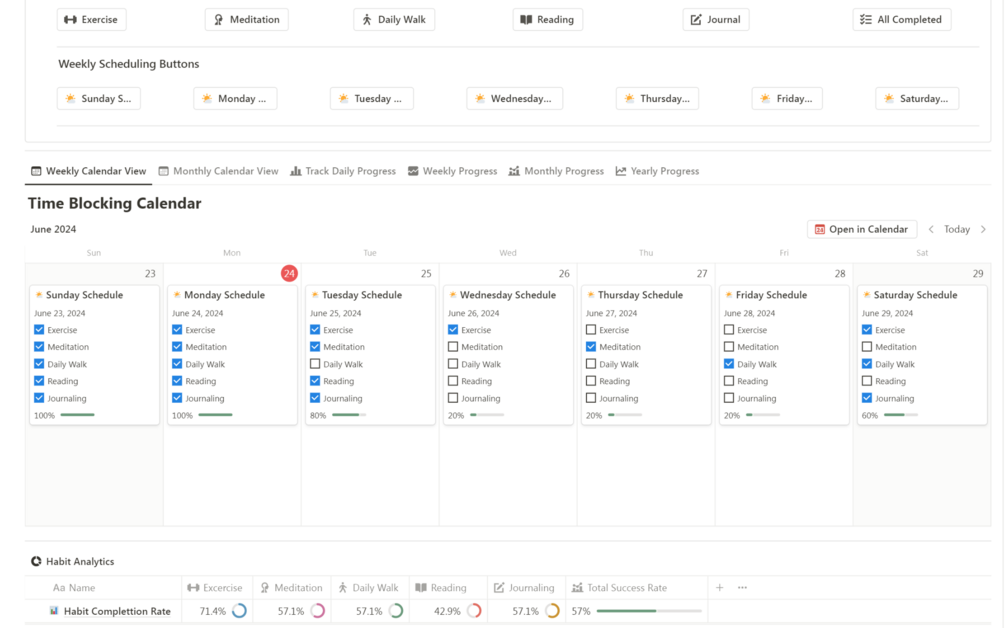This screenshot has height=628, width=1005.
Task: Click the Friday scheduling button
Action: [x=787, y=99]
